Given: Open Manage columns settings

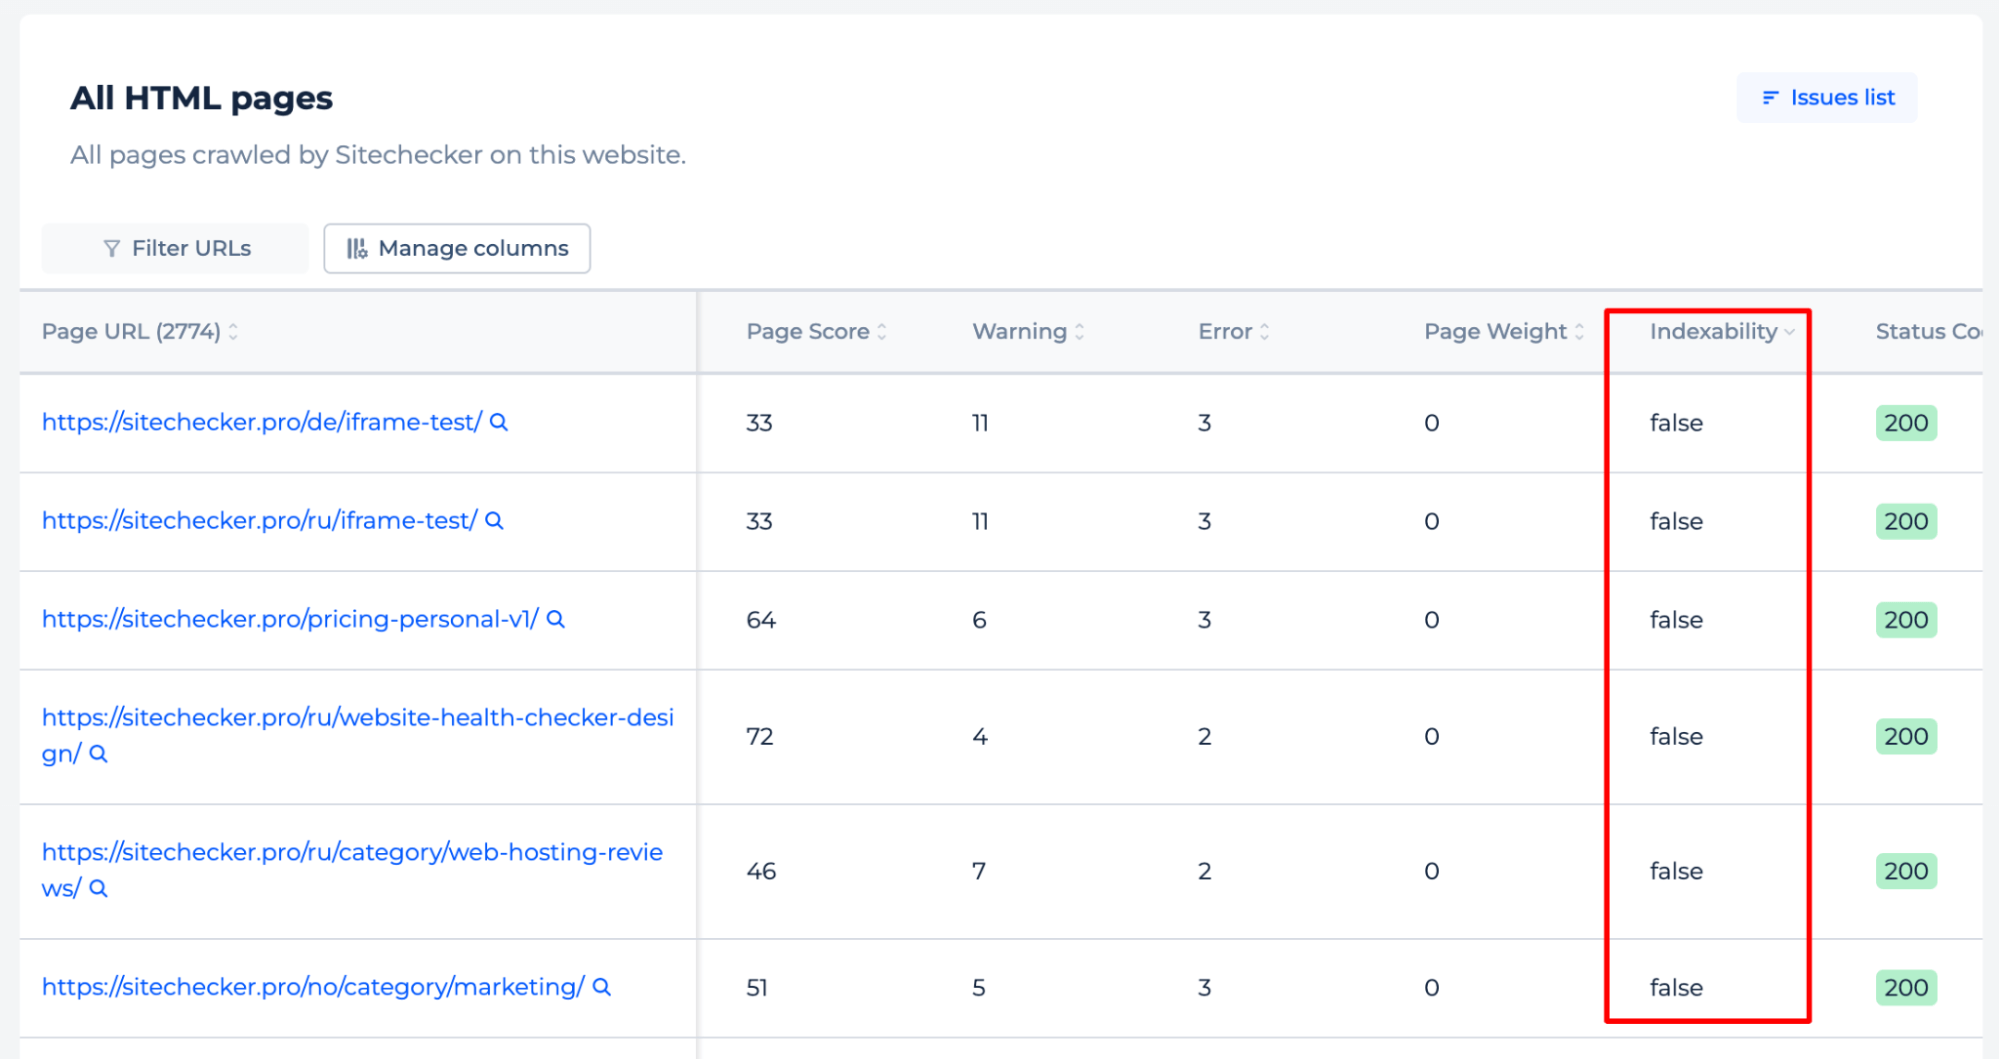Looking at the screenshot, I should click(457, 248).
